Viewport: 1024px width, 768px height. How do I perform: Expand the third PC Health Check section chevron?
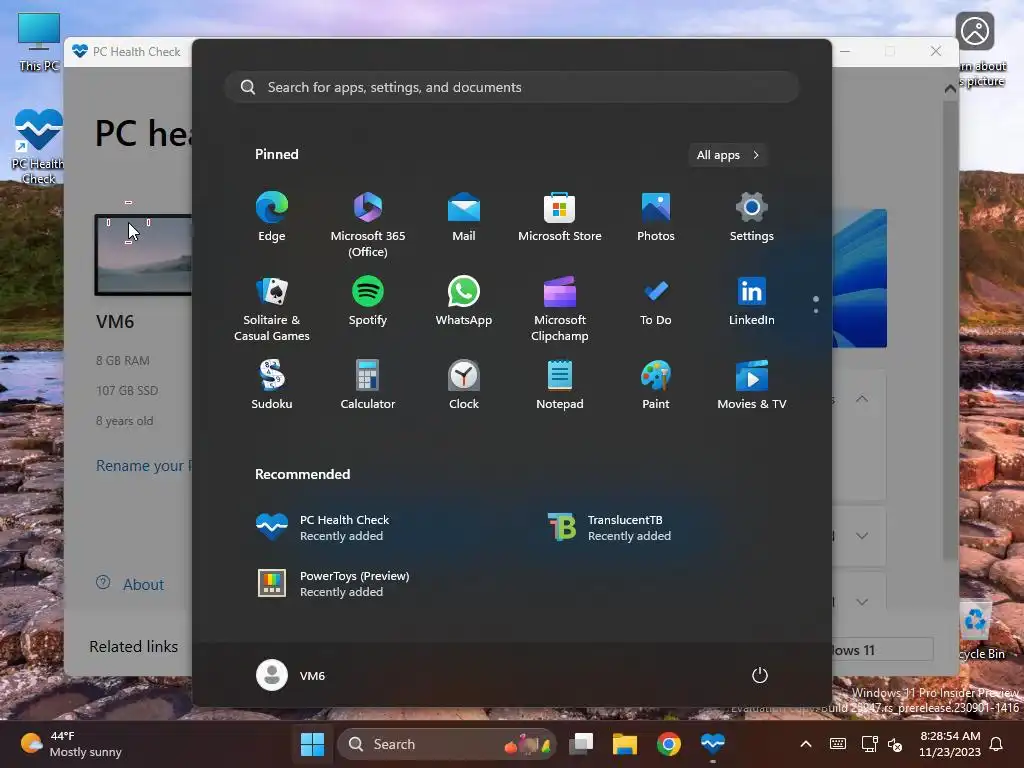pyautogui.click(x=862, y=601)
